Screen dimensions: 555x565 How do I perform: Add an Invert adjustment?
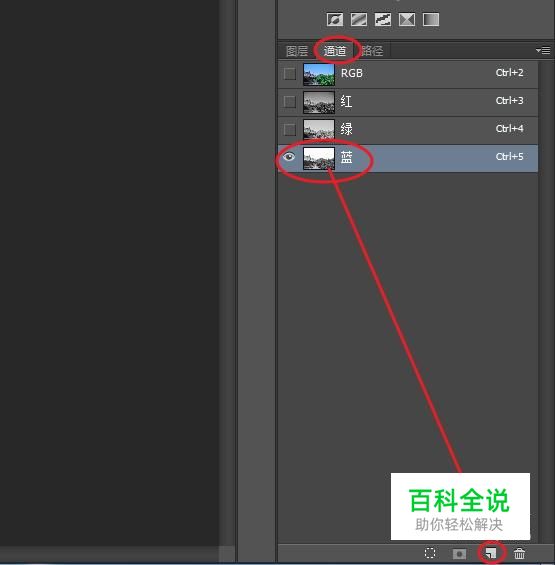pos(335,19)
